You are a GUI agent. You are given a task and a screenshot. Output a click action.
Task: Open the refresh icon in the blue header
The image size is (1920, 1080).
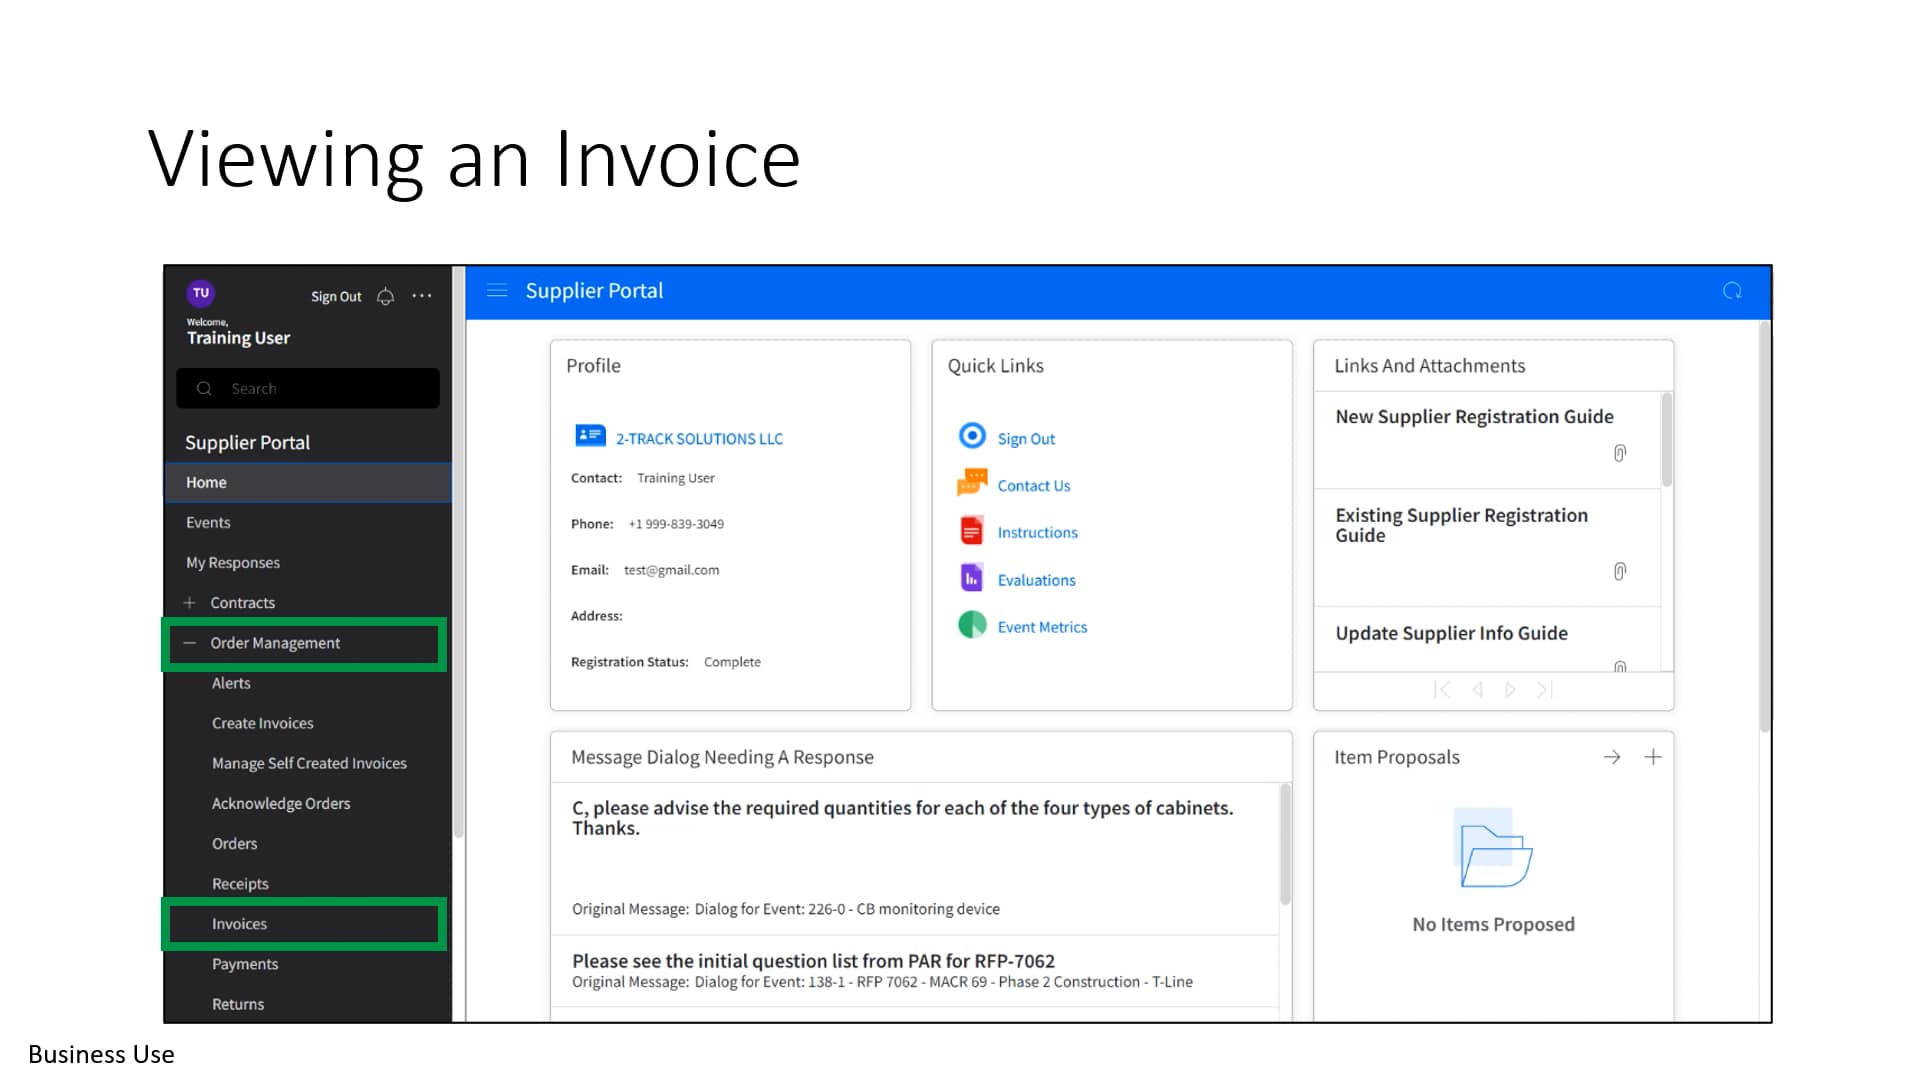tap(1731, 290)
